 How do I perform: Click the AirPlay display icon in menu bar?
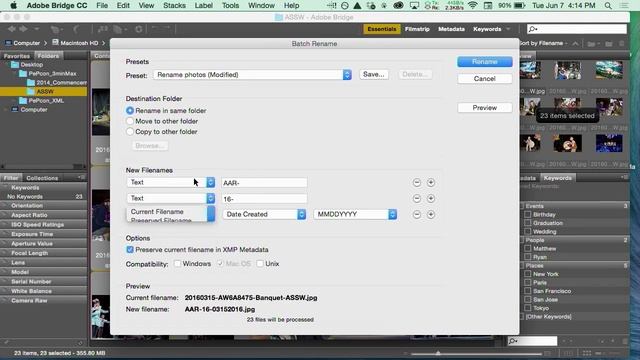(x=414, y=5)
